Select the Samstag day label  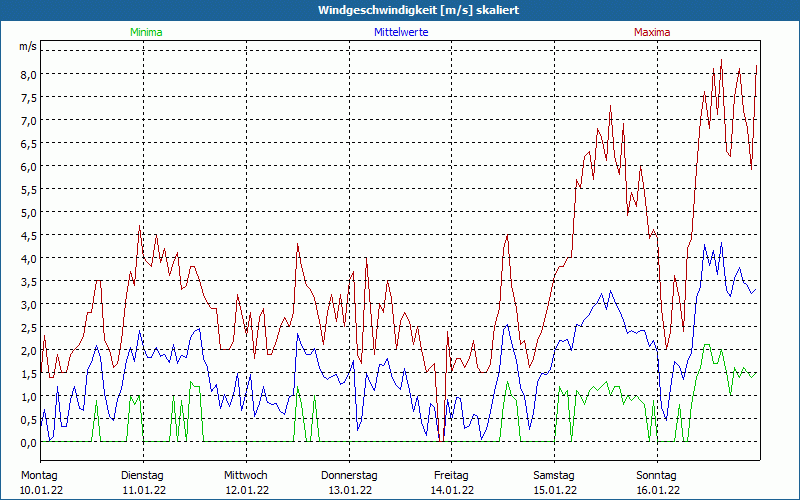(554, 475)
